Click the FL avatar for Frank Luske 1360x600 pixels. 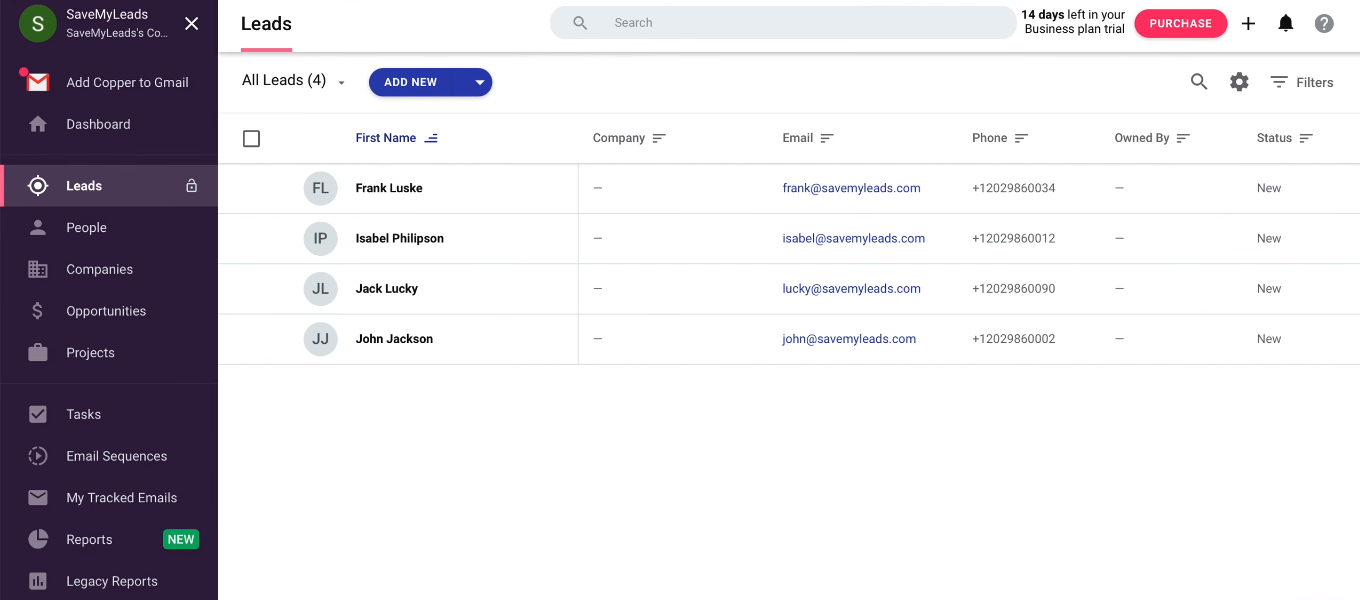point(320,188)
